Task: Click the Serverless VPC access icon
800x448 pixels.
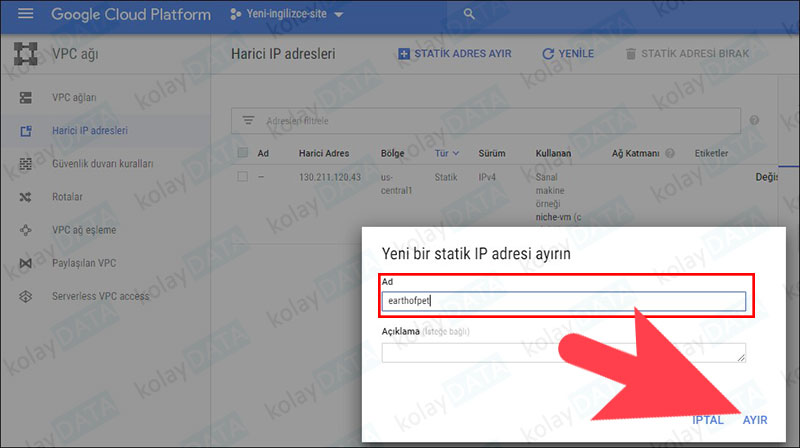Action: [26, 296]
